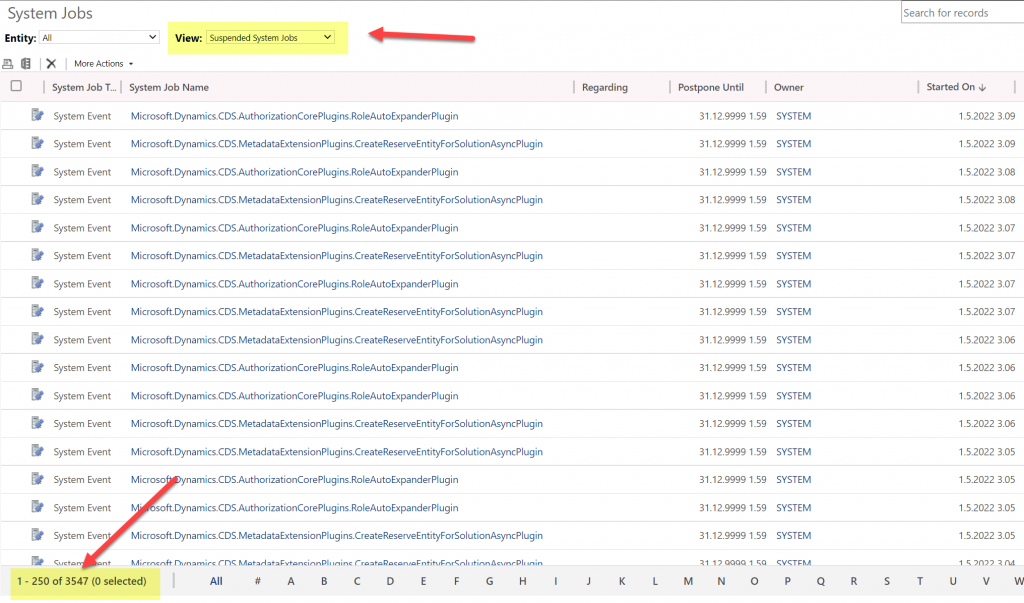This screenshot has height=603, width=1024.
Task: Click '1.5.2022 3.08' in CreateReserveEntityForSolutionAsyncPlugin row
Action: 987,200
